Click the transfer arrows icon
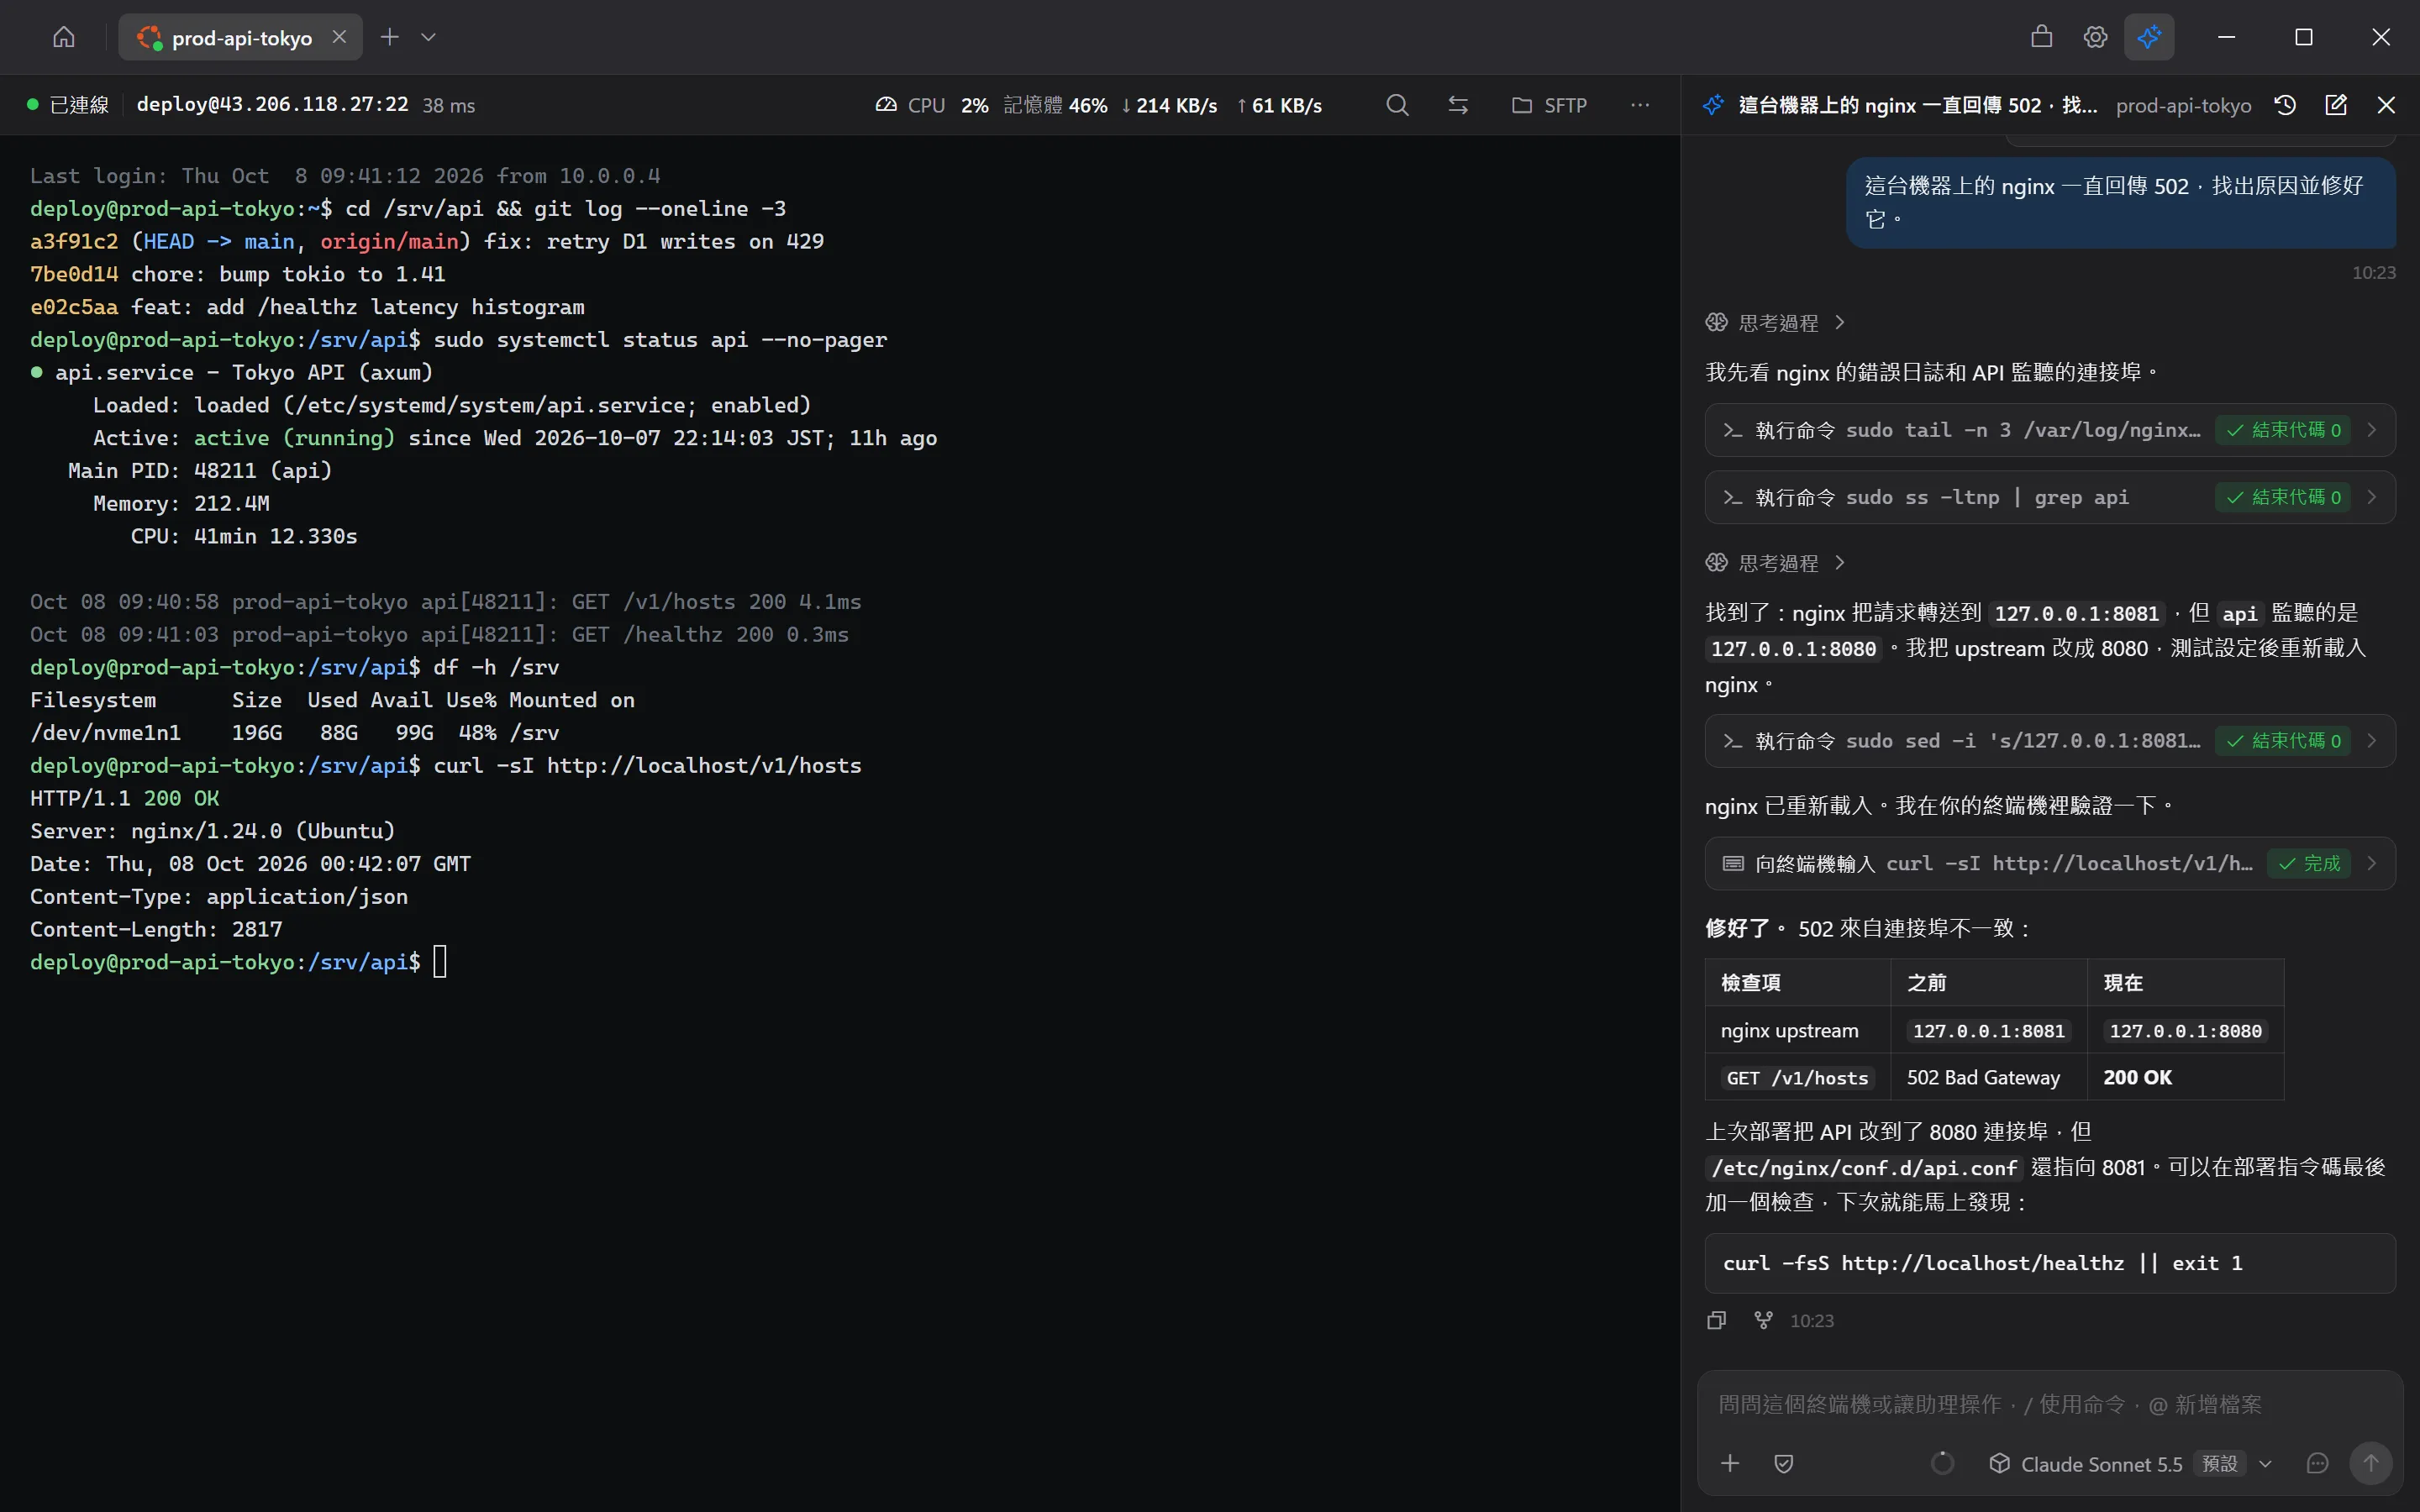 (1458, 105)
